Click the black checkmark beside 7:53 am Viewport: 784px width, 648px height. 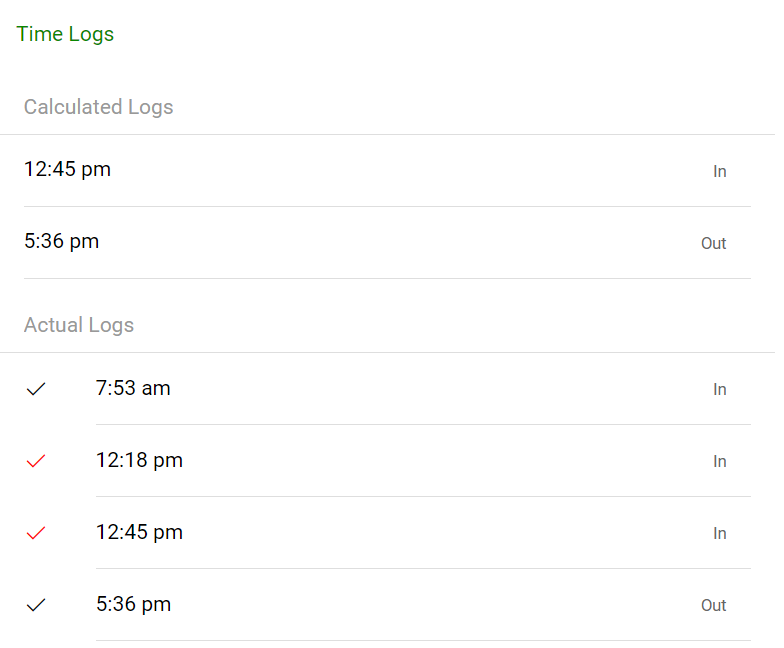[36, 389]
